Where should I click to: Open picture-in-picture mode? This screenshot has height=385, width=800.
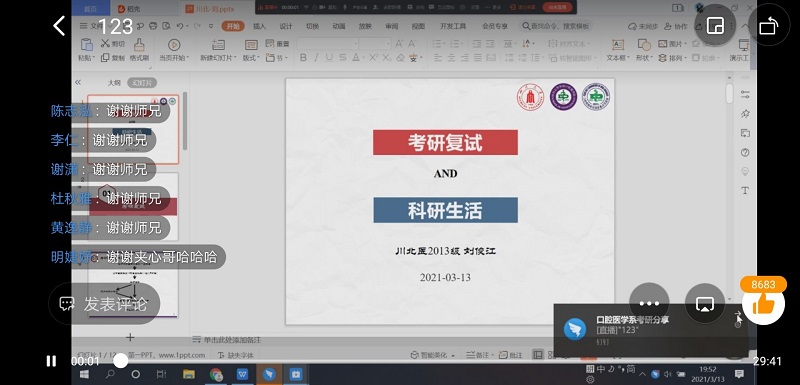(x=715, y=25)
